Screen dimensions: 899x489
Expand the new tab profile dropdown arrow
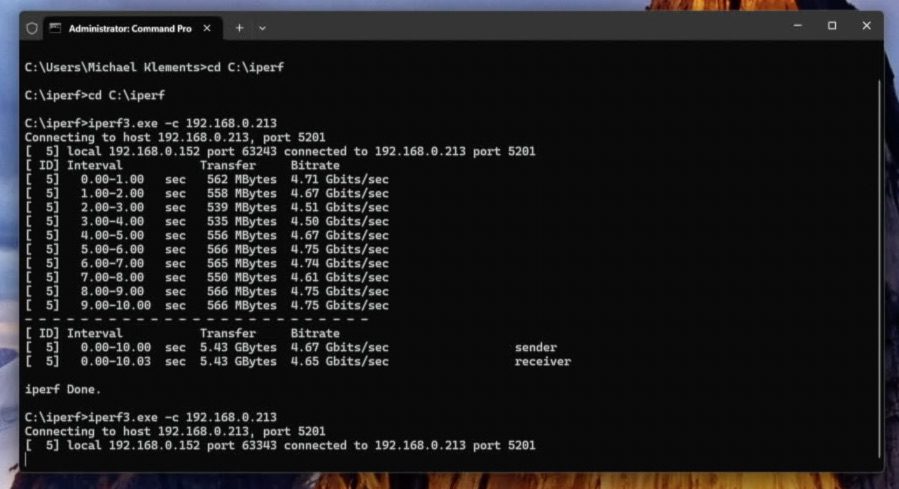(262, 28)
